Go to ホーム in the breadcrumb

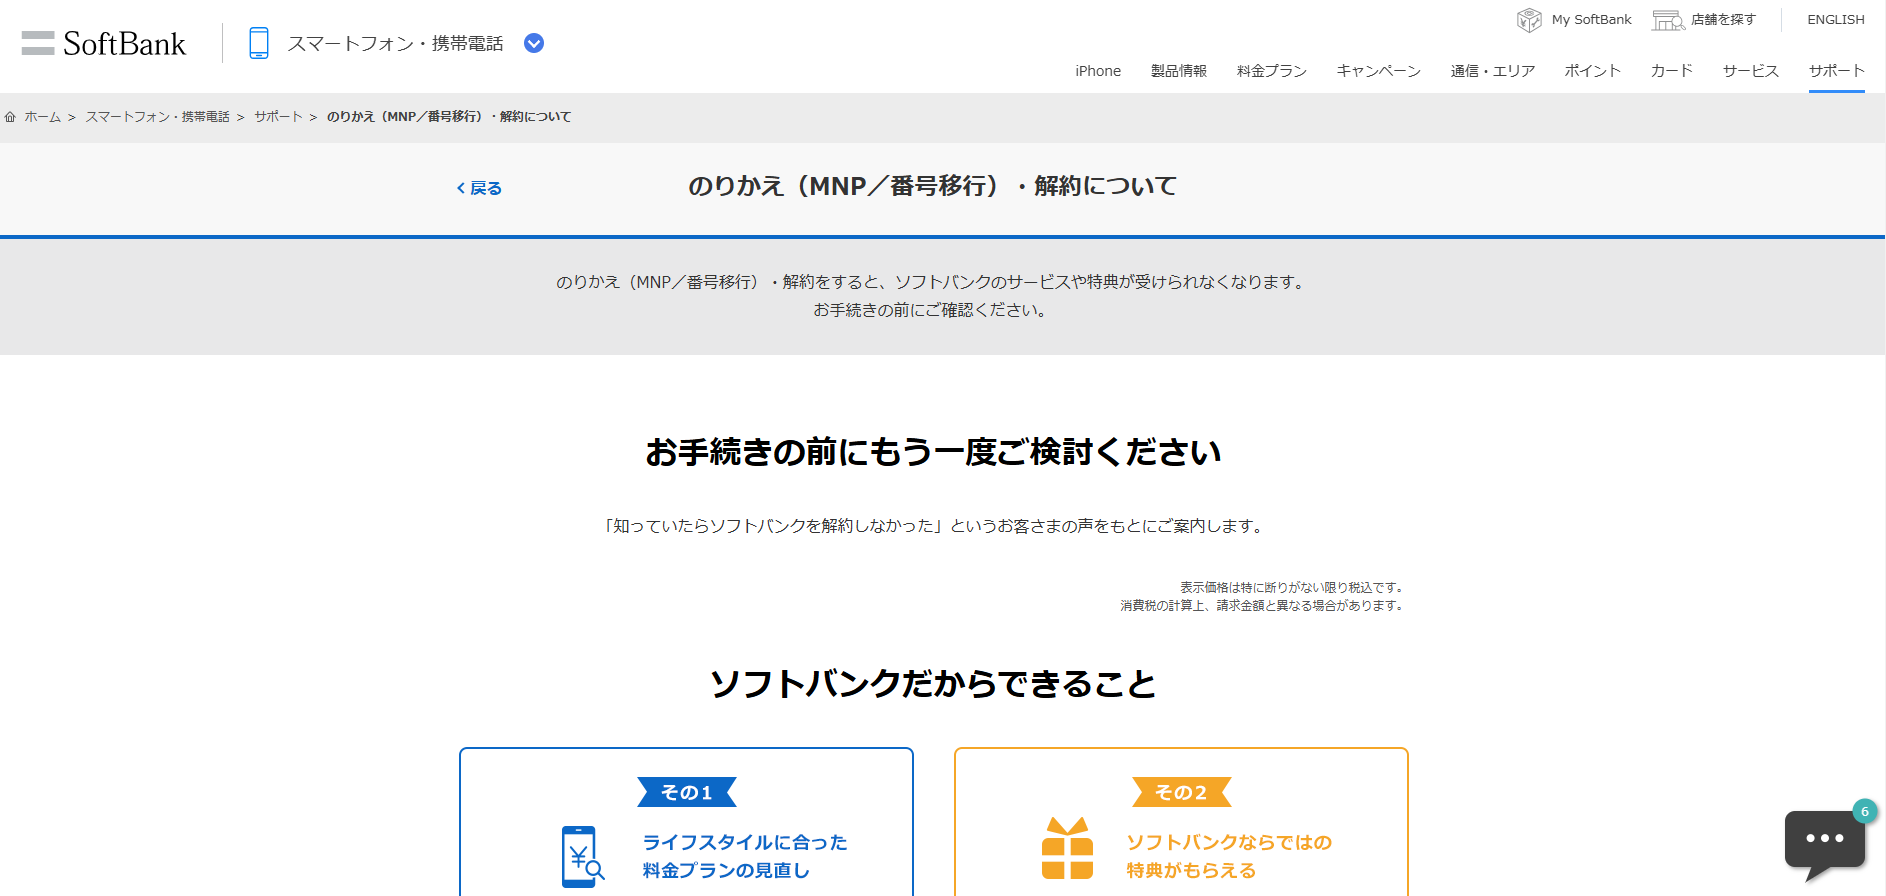(43, 117)
